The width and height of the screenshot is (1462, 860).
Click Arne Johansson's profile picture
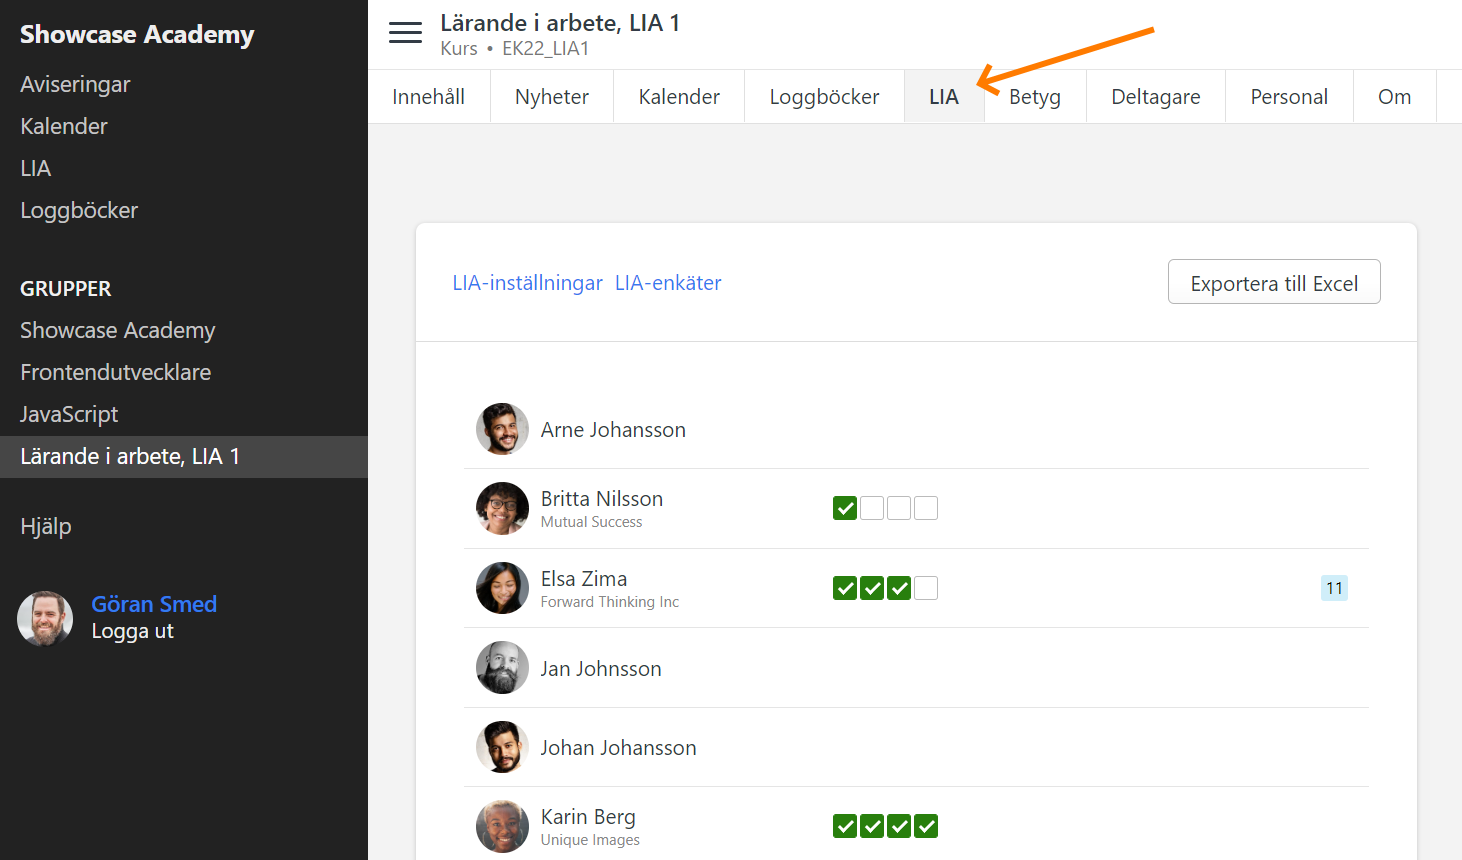point(502,429)
